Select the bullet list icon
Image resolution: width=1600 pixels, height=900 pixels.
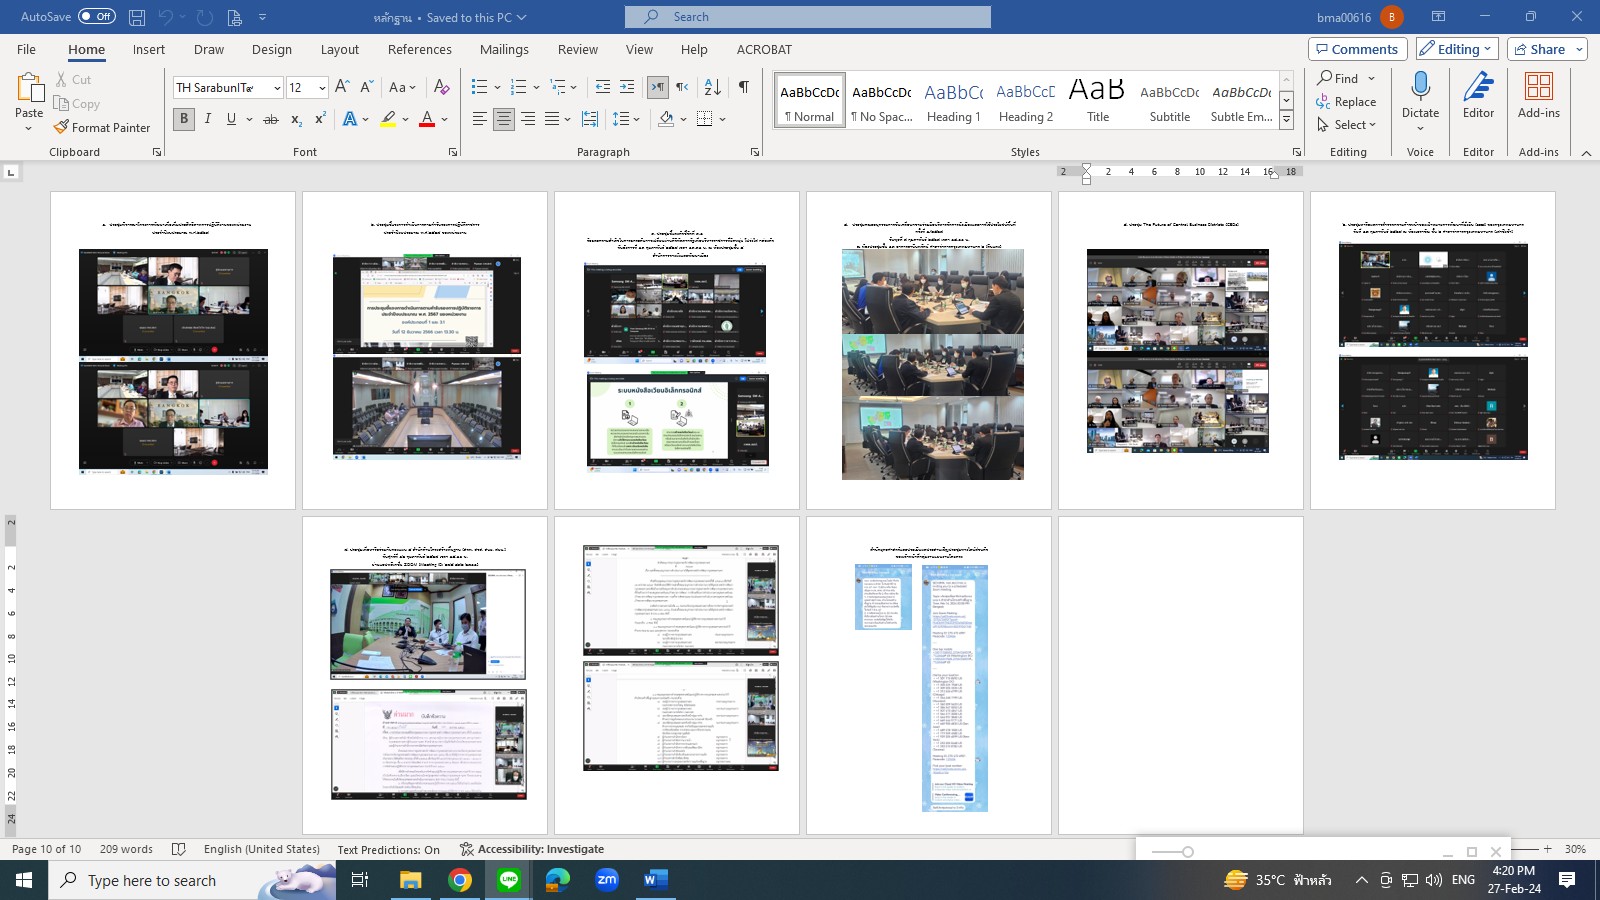[480, 88]
